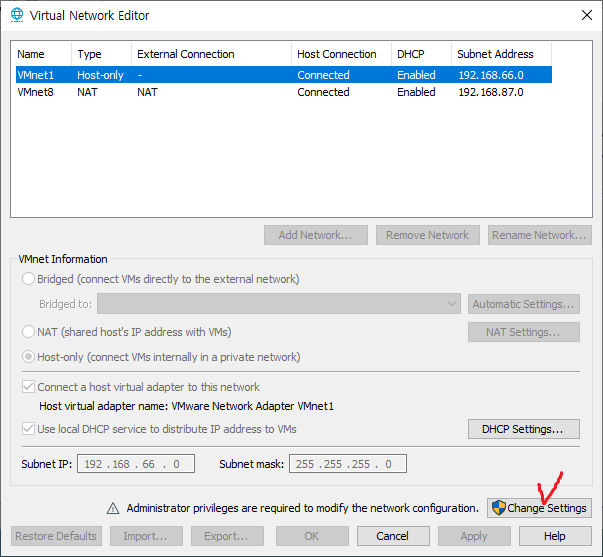Click the Virtual Network Editor globe icon
Viewport: 603px width, 557px height.
[x=17, y=15]
